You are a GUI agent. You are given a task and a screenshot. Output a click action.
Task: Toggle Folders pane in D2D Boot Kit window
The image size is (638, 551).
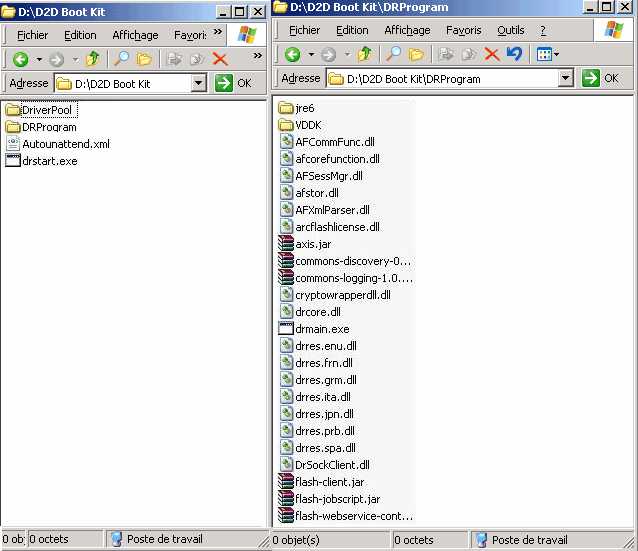[x=143, y=59]
